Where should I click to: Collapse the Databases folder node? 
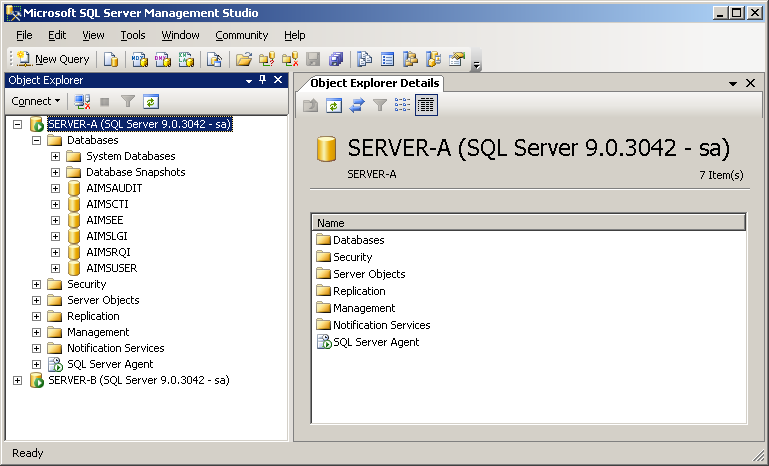click(x=37, y=140)
